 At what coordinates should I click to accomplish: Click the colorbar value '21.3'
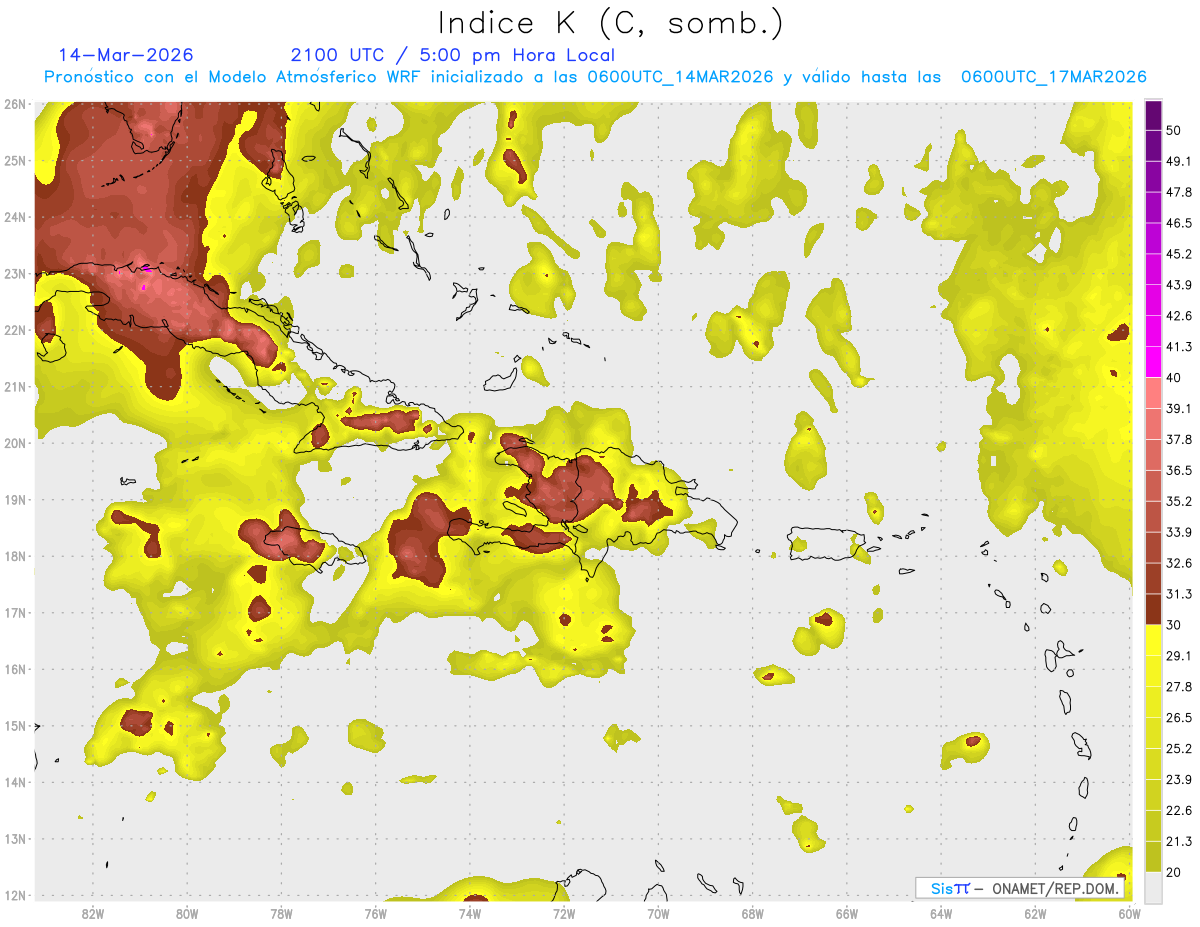1178,842
